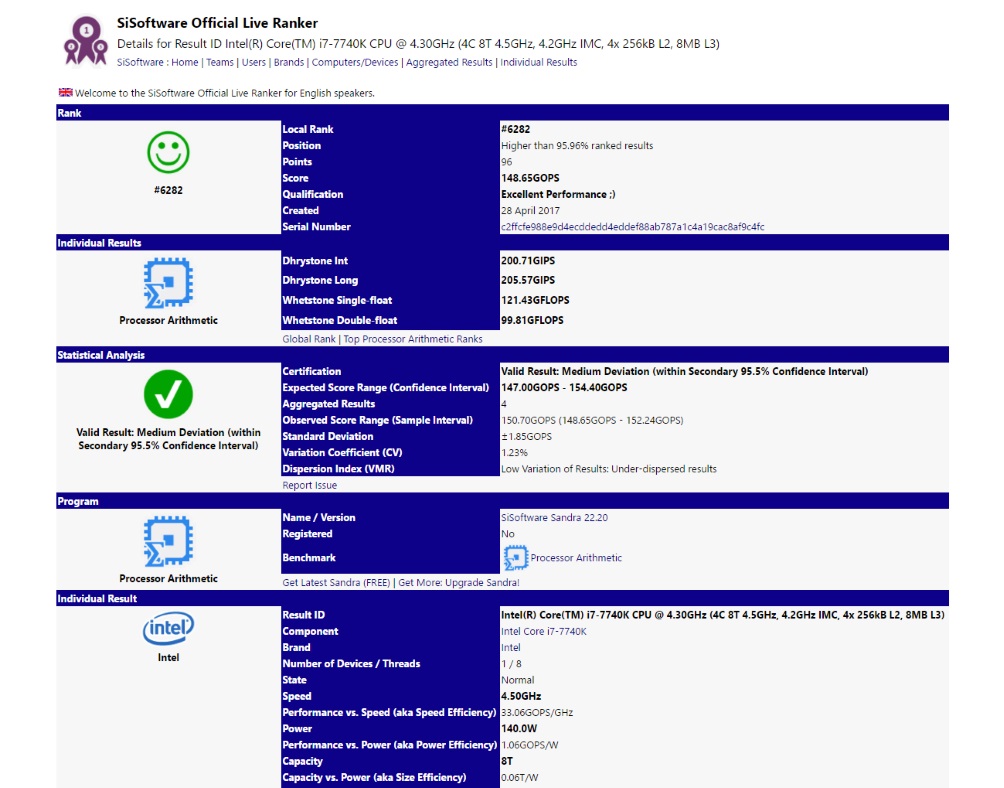Open the Global Rank link

tap(309, 339)
